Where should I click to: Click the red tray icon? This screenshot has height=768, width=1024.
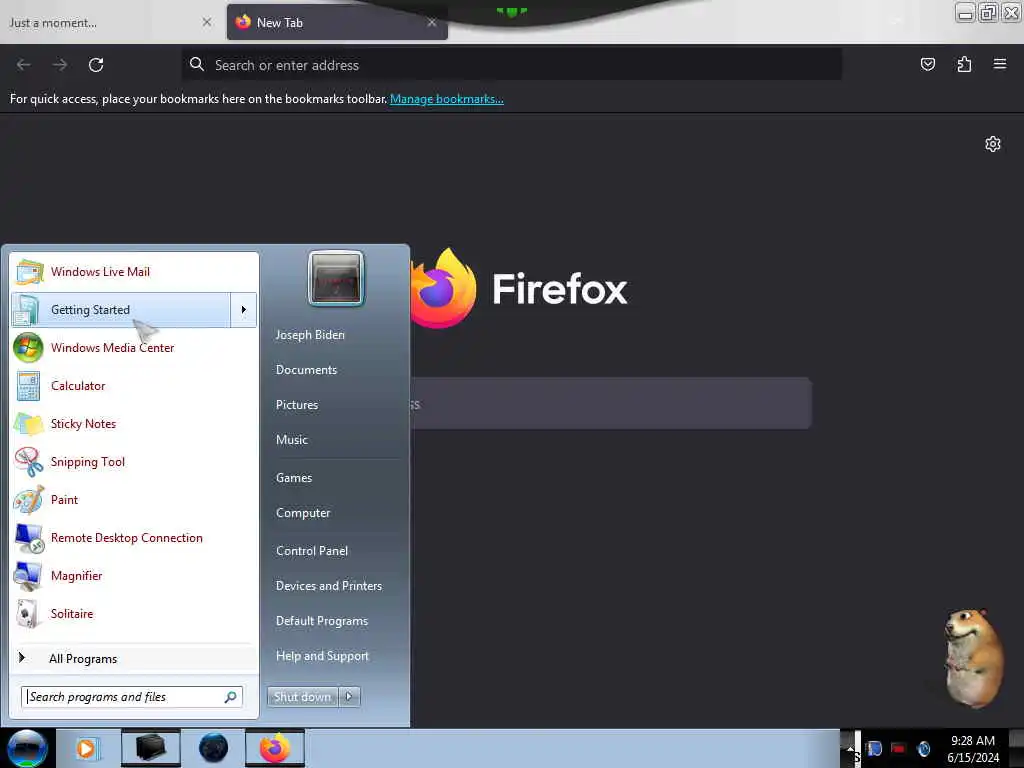point(899,748)
